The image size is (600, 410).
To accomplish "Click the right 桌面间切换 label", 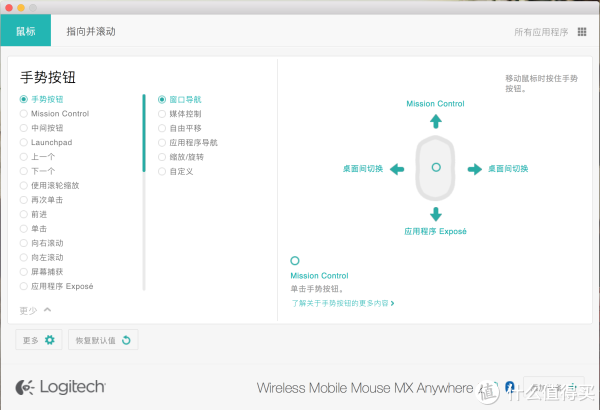I will tap(508, 169).
